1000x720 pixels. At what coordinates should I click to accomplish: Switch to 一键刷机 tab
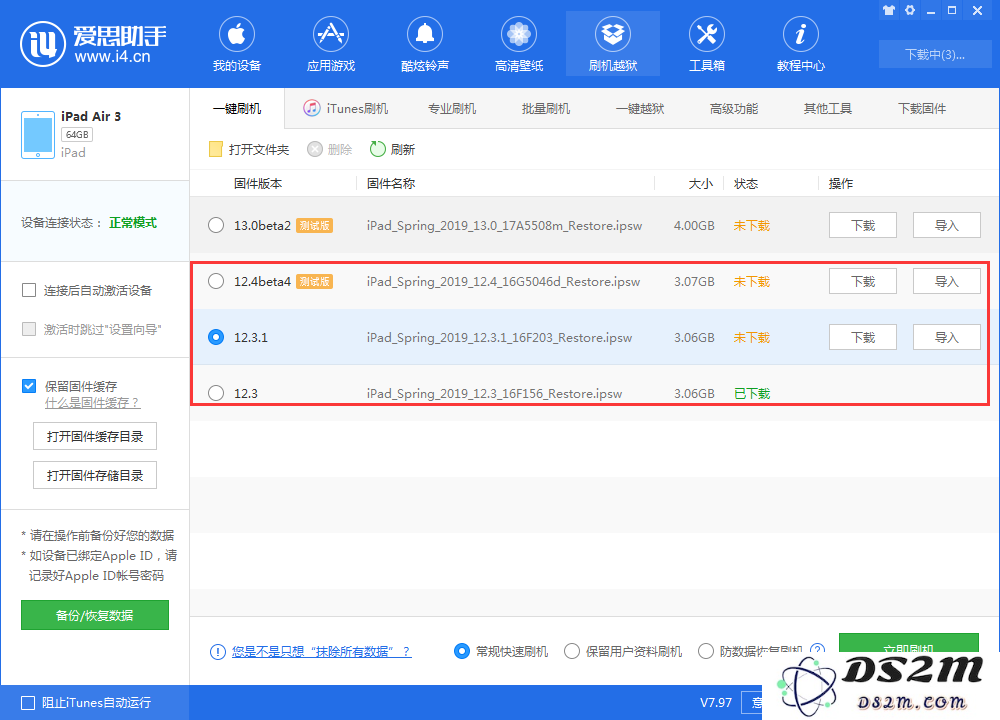point(237,108)
